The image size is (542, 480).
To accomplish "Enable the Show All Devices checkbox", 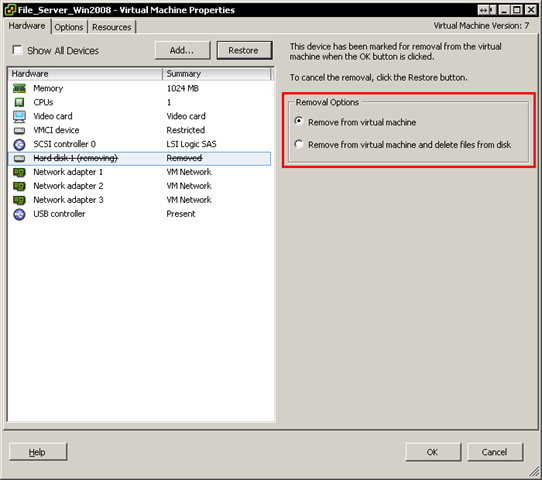I will pos(17,50).
